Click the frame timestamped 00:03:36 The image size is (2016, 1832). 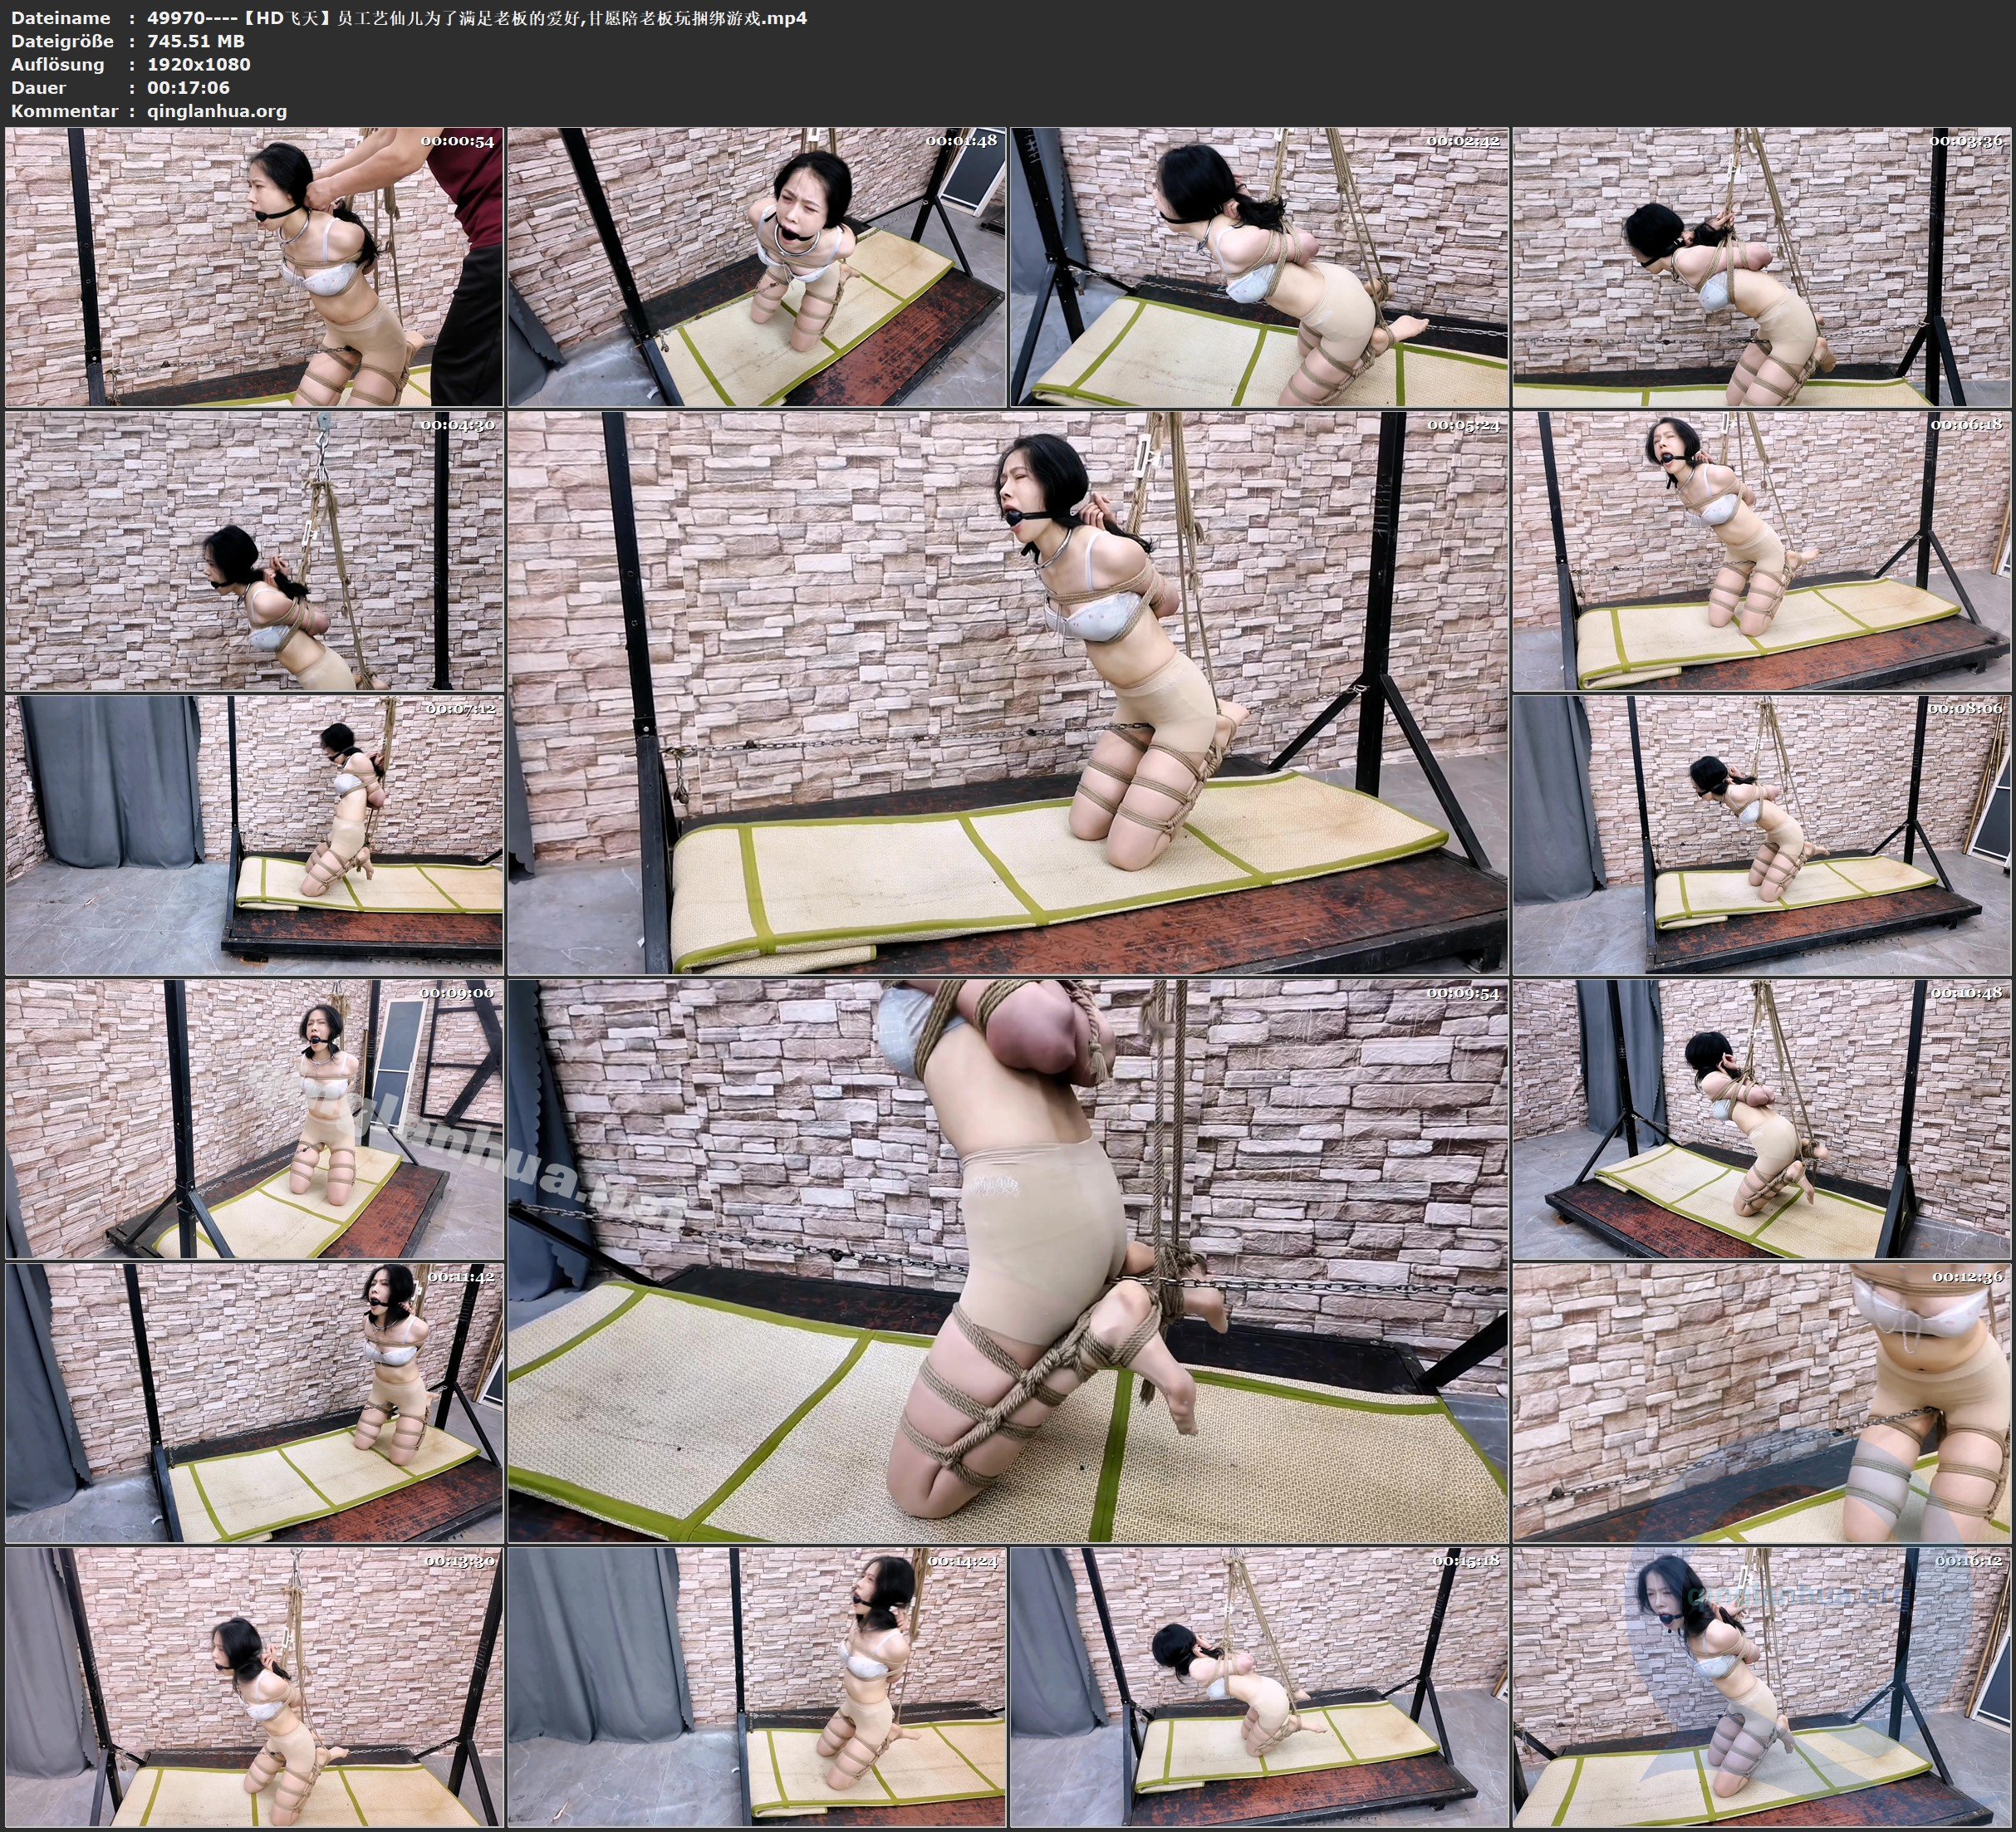click(1762, 267)
